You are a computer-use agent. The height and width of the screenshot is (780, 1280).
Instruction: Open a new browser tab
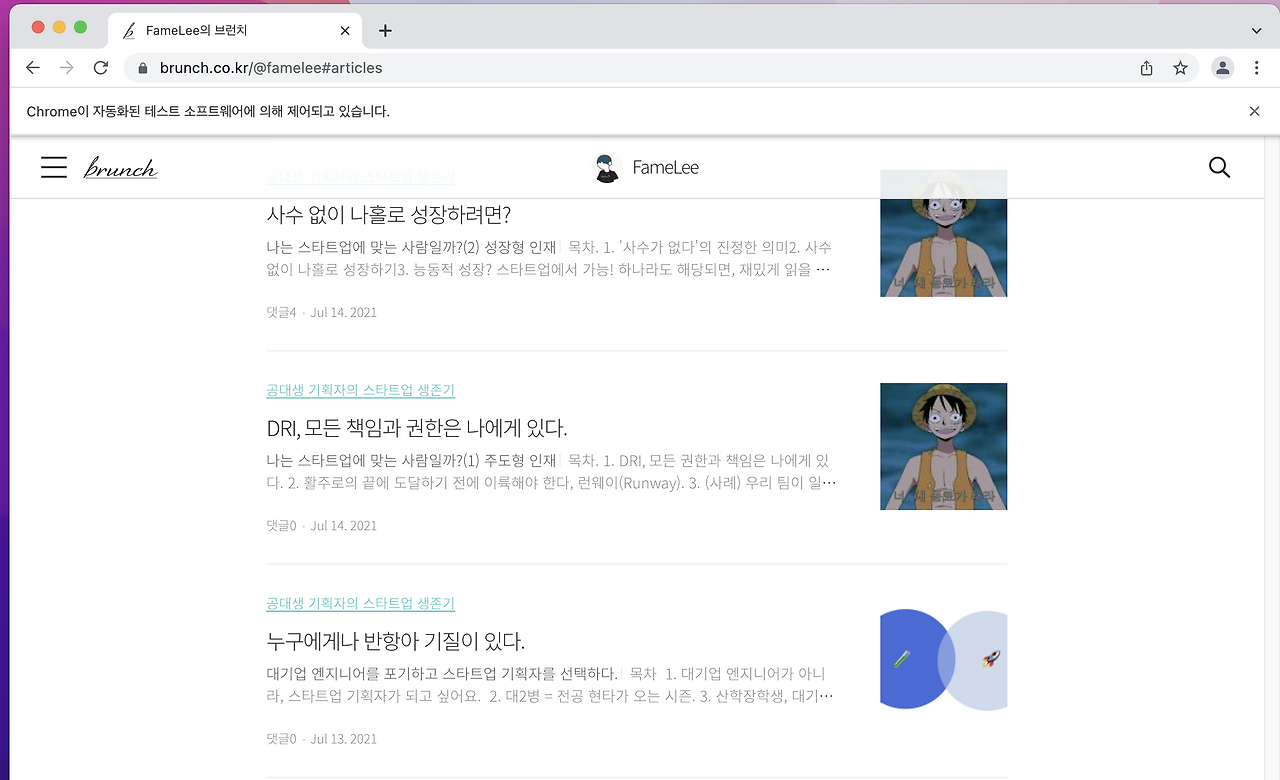coord(385,30)
